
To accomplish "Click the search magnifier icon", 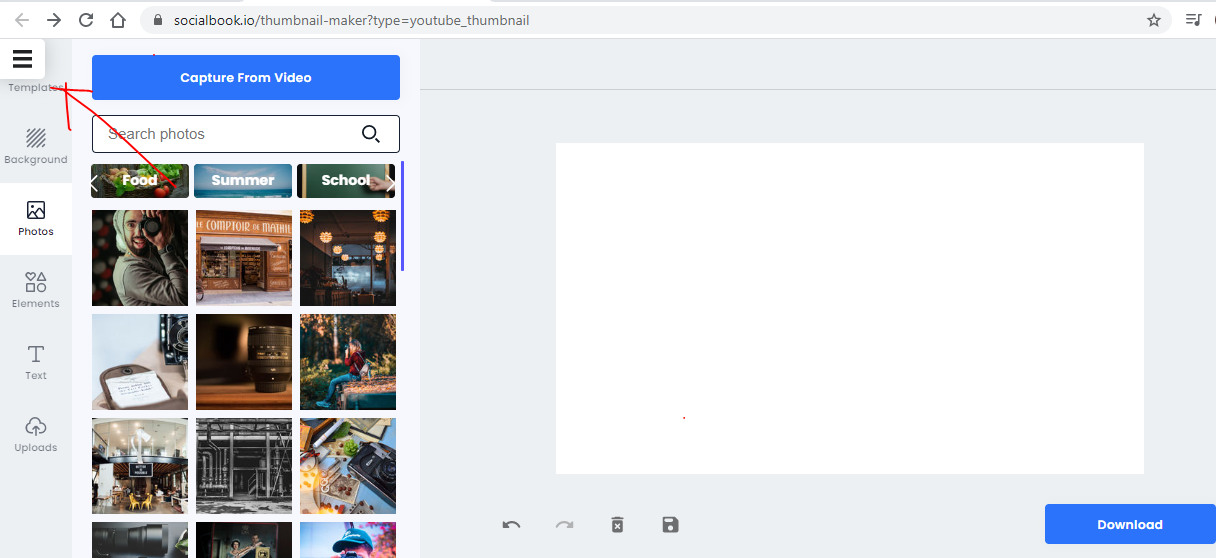I will 371,134.
